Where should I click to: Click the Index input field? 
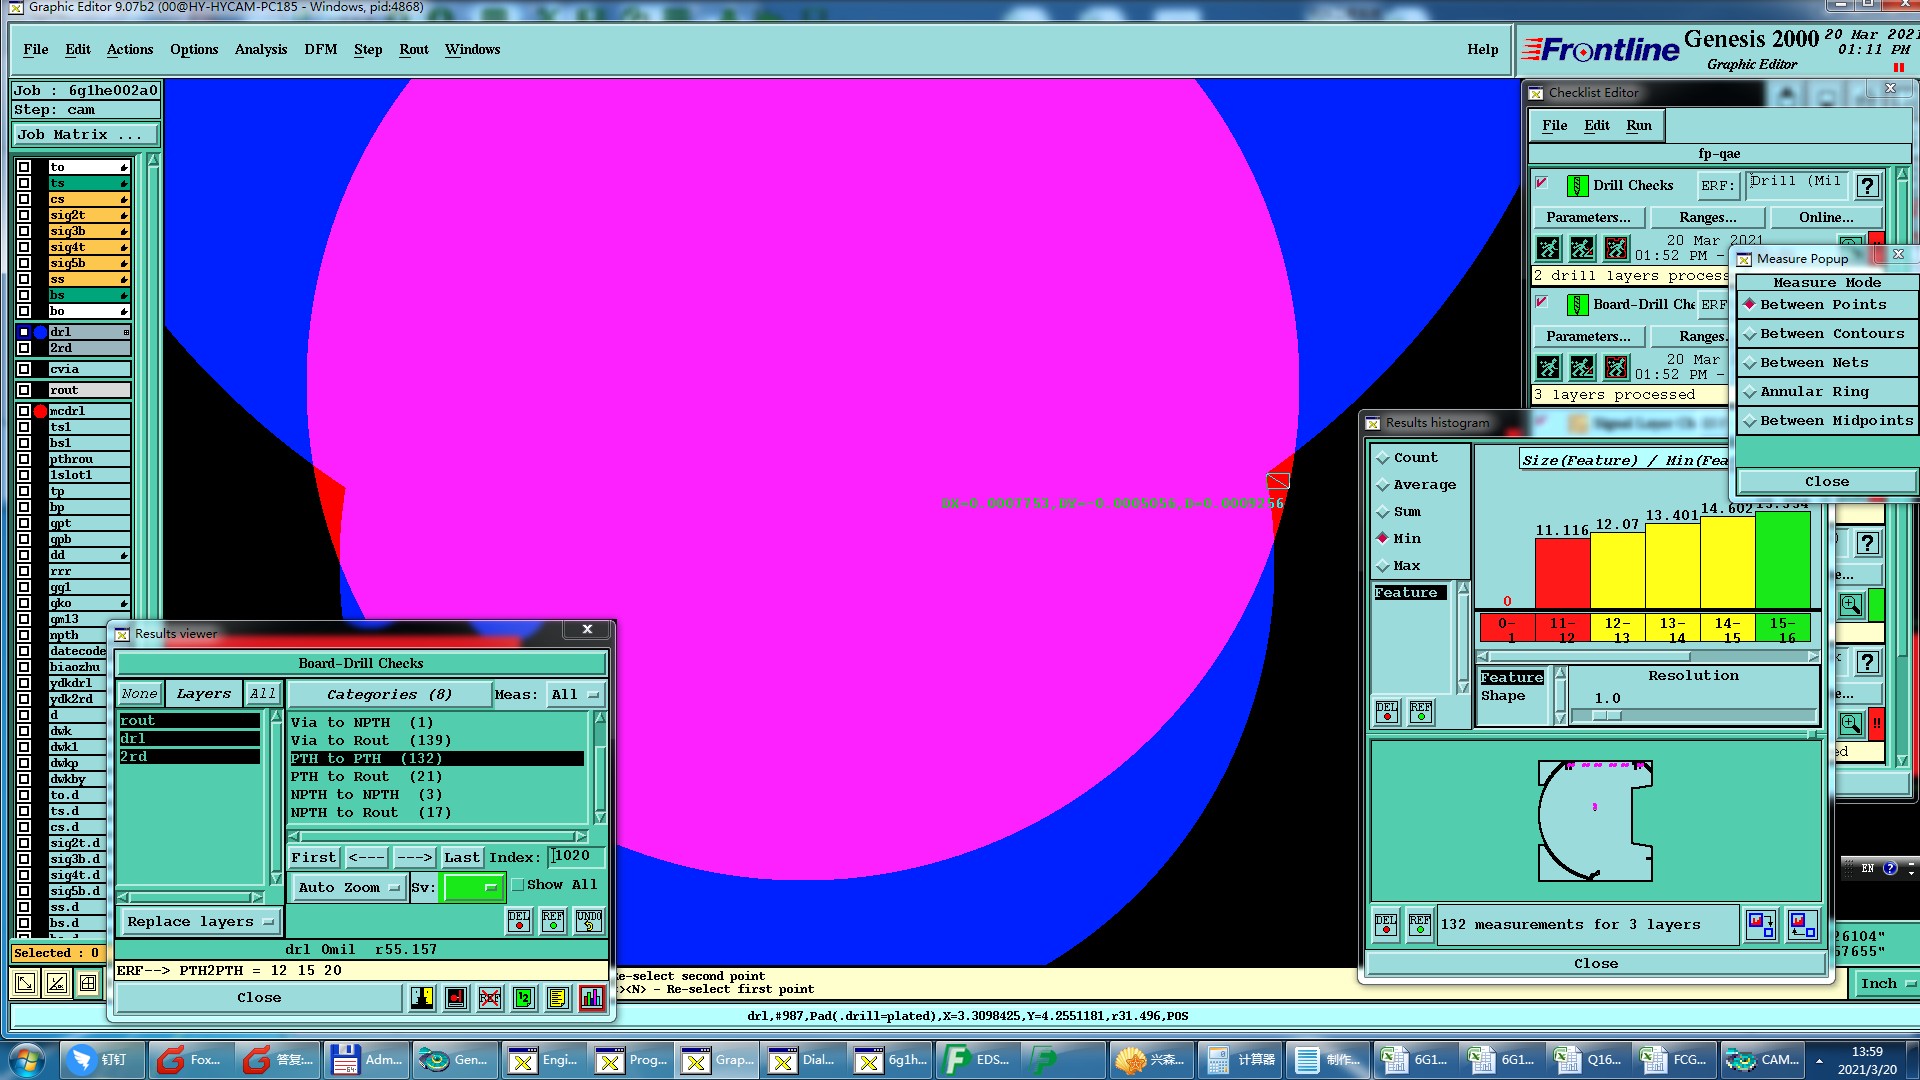point(576,857)
